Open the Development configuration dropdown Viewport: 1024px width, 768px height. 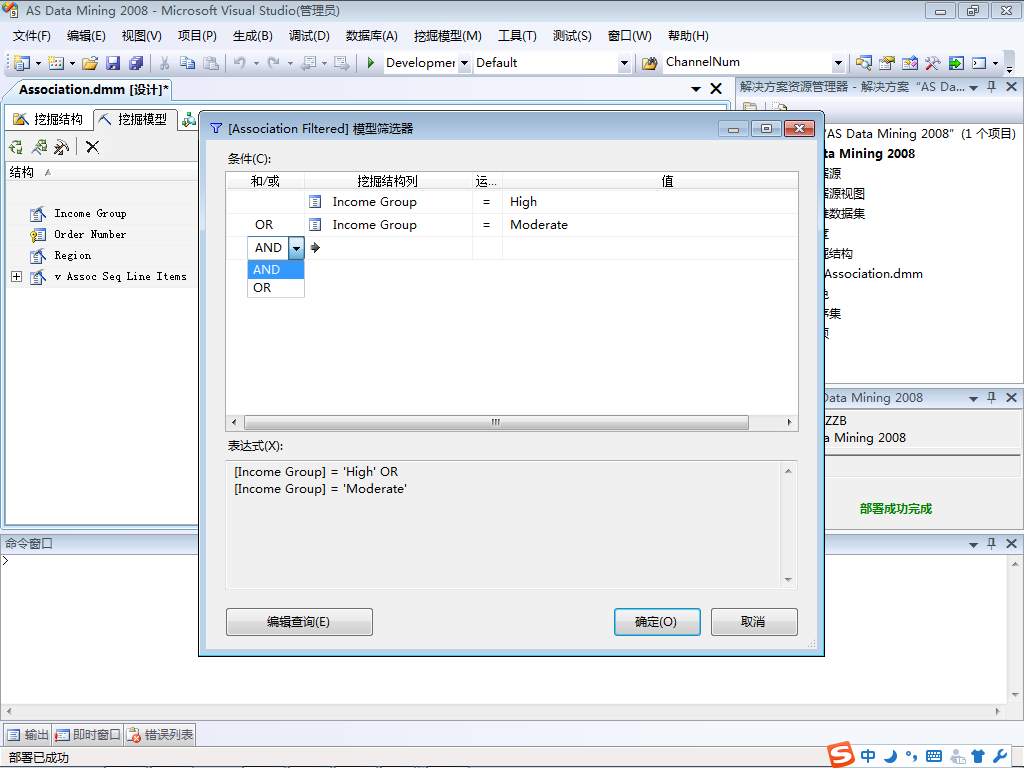(464, 63)
